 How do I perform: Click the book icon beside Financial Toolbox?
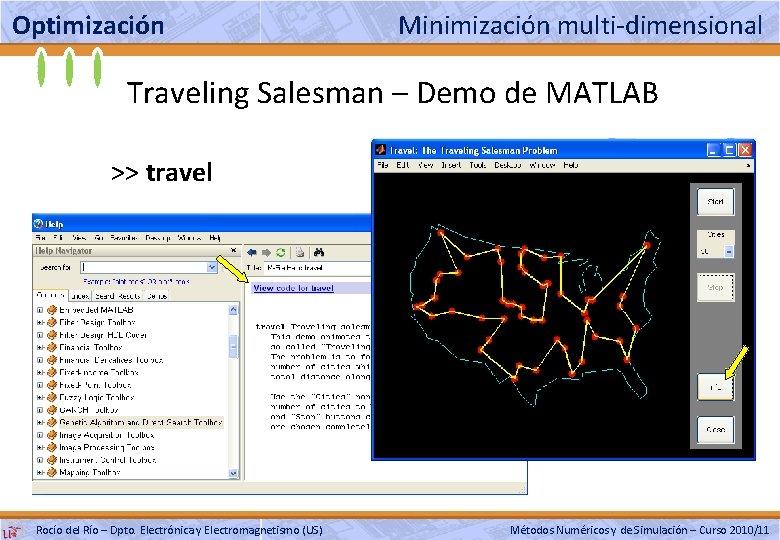52,347
